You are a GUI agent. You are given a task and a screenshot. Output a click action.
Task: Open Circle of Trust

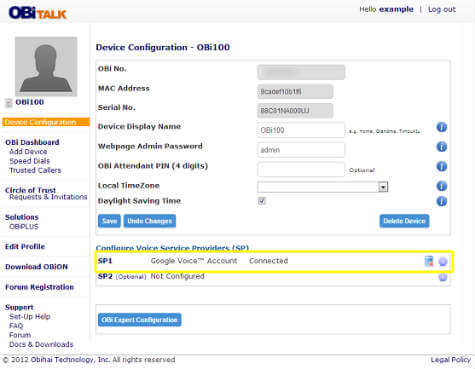pos(30,190)
